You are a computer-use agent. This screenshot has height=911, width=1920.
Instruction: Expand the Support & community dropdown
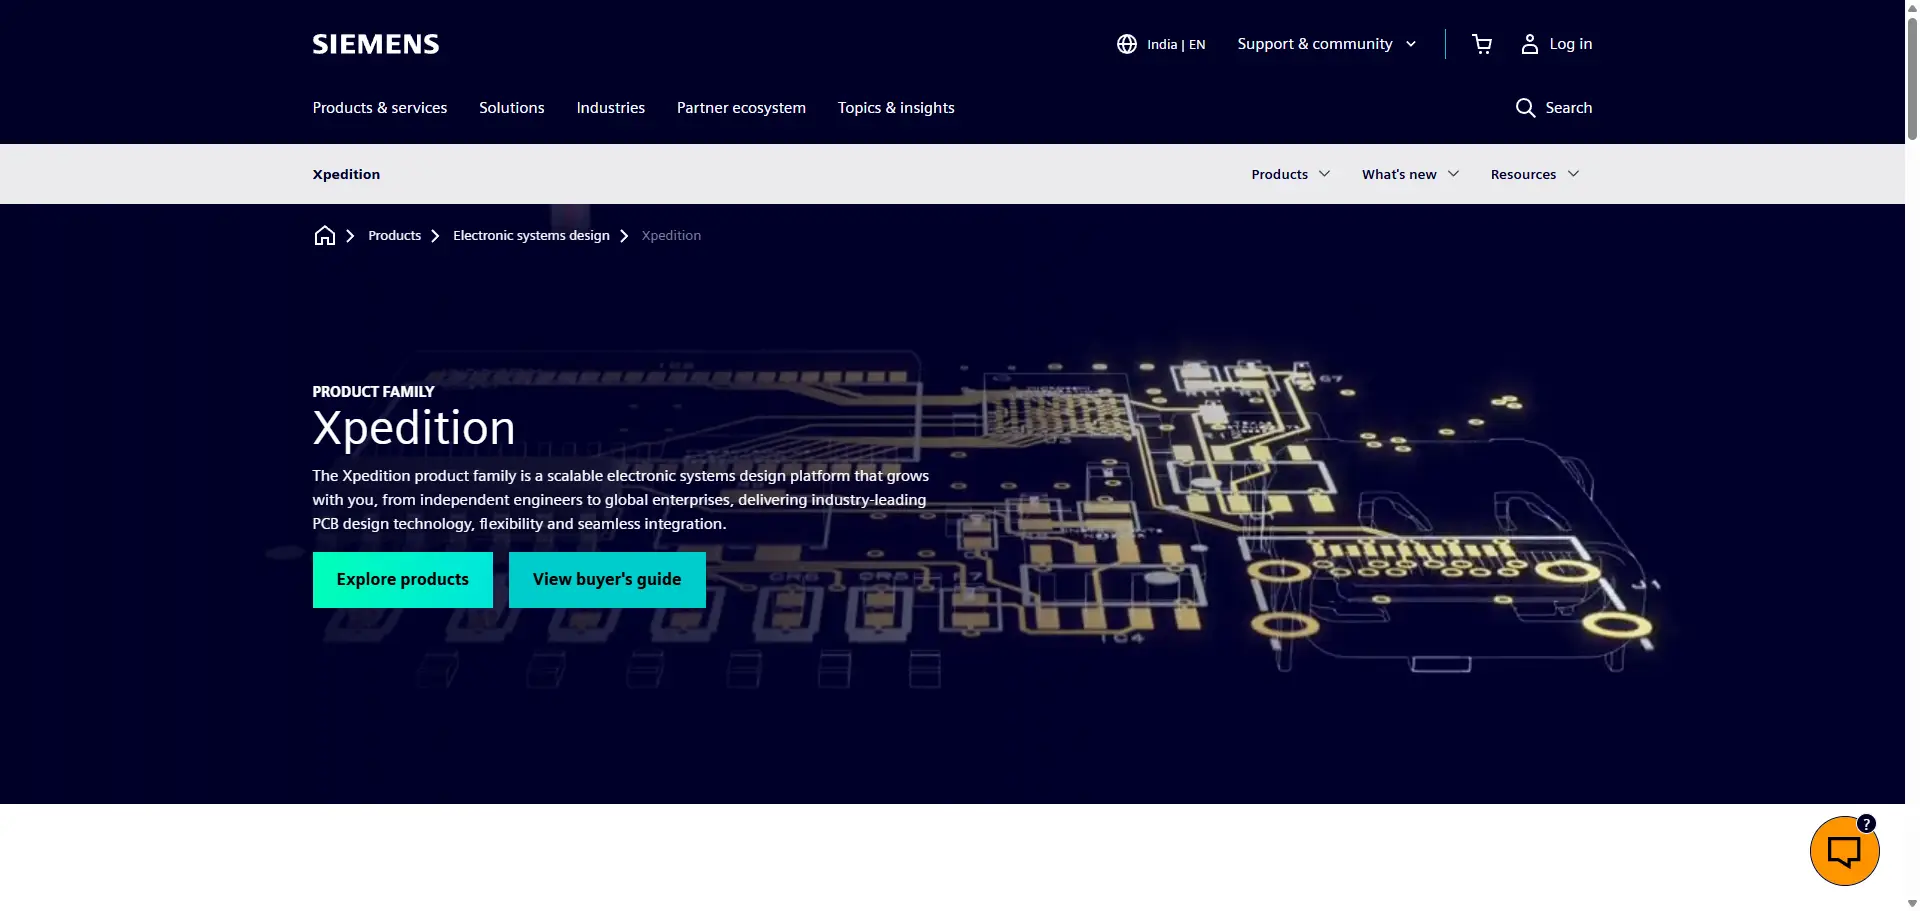1327,44
